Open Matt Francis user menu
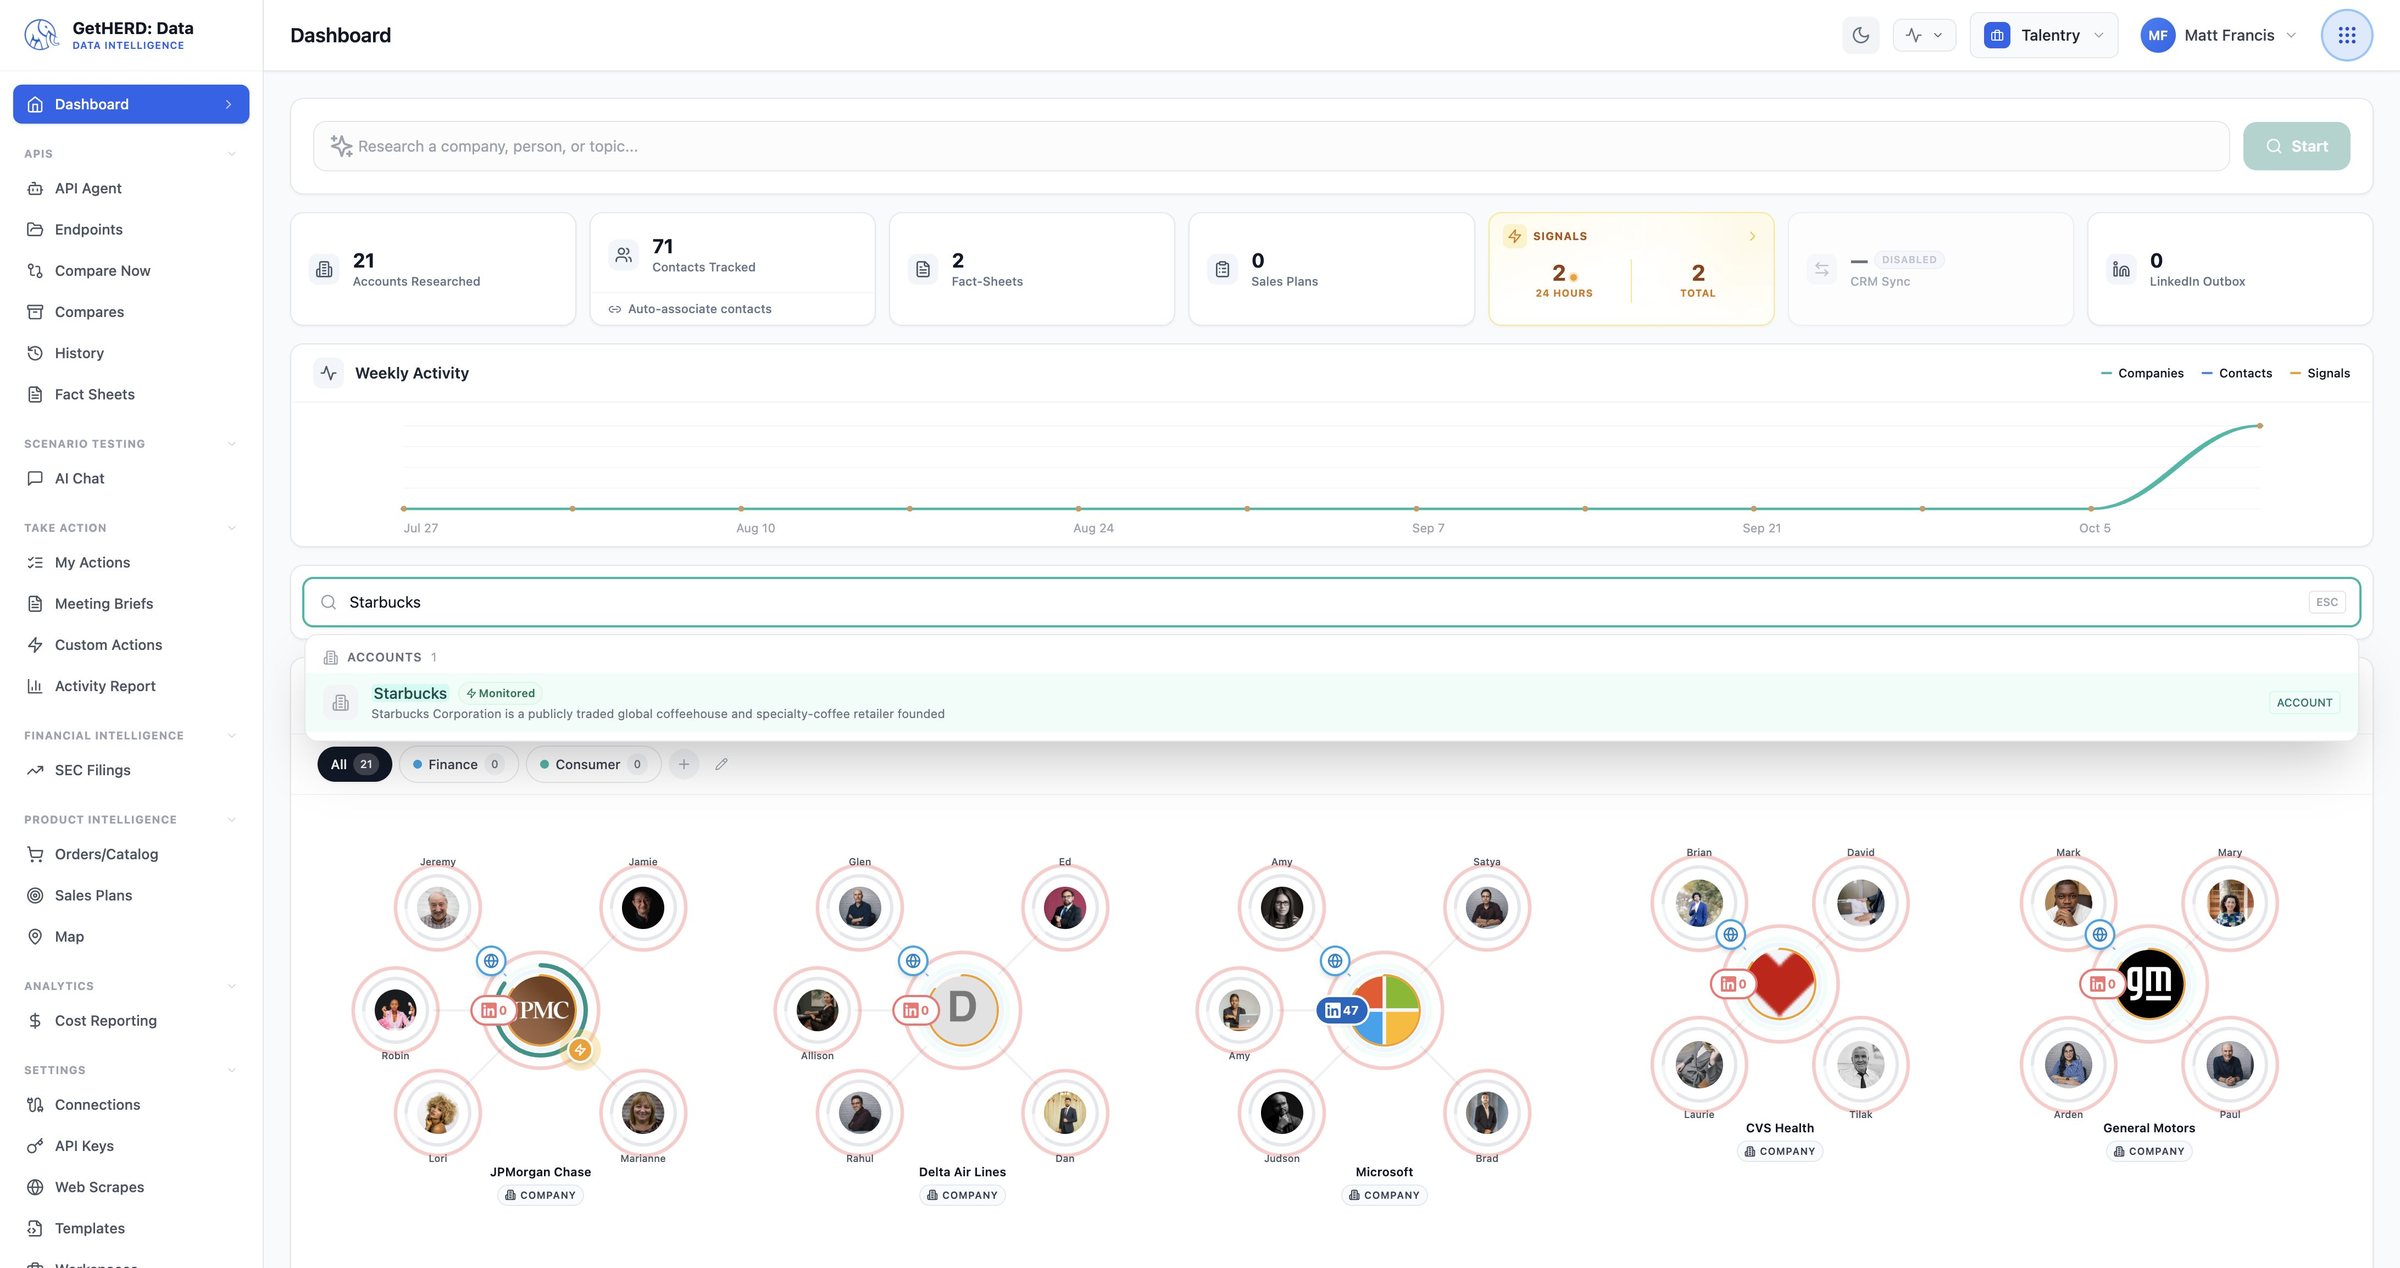 tap(2218, 35)
